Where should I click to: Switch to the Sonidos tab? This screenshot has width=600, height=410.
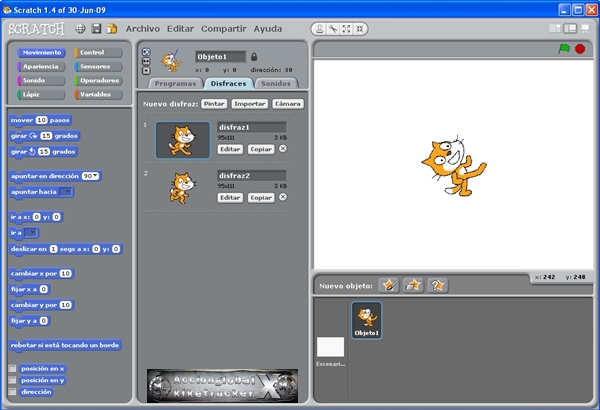(276, 83)
